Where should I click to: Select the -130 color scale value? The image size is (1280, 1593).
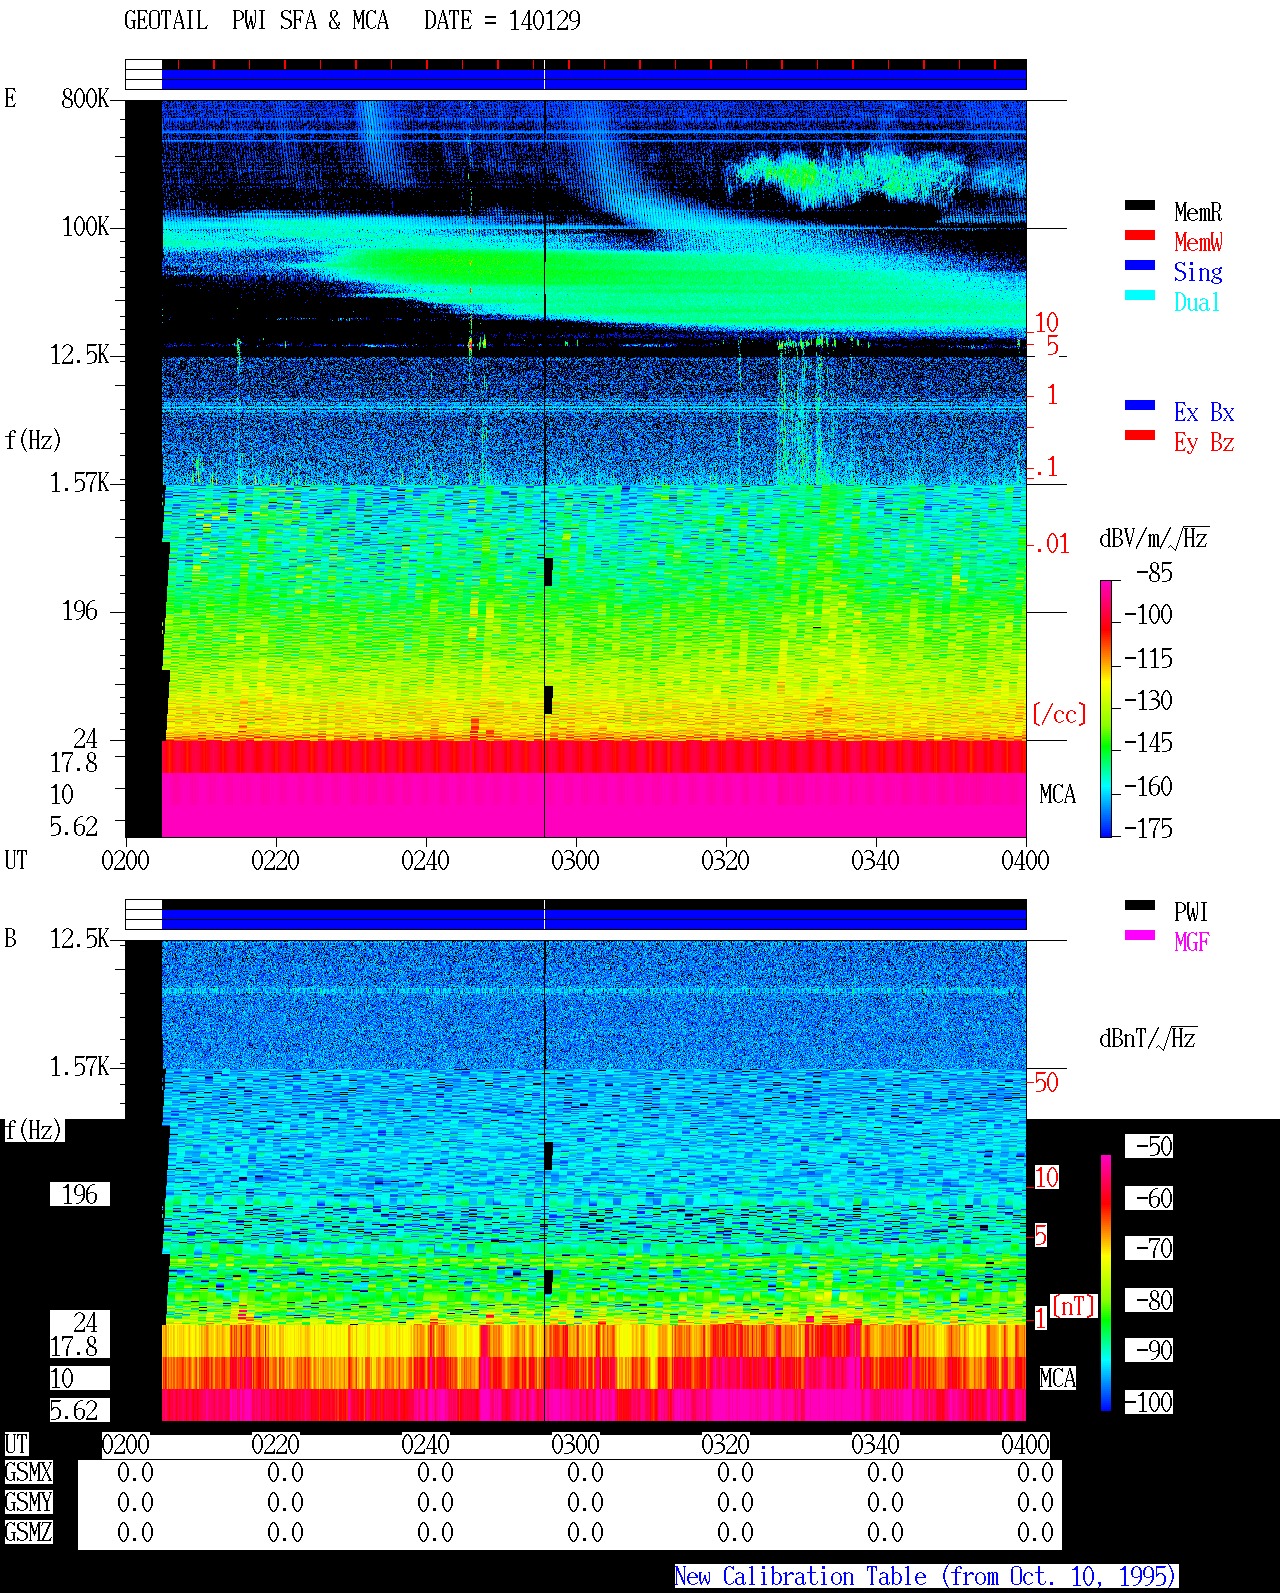(1148, 700)
